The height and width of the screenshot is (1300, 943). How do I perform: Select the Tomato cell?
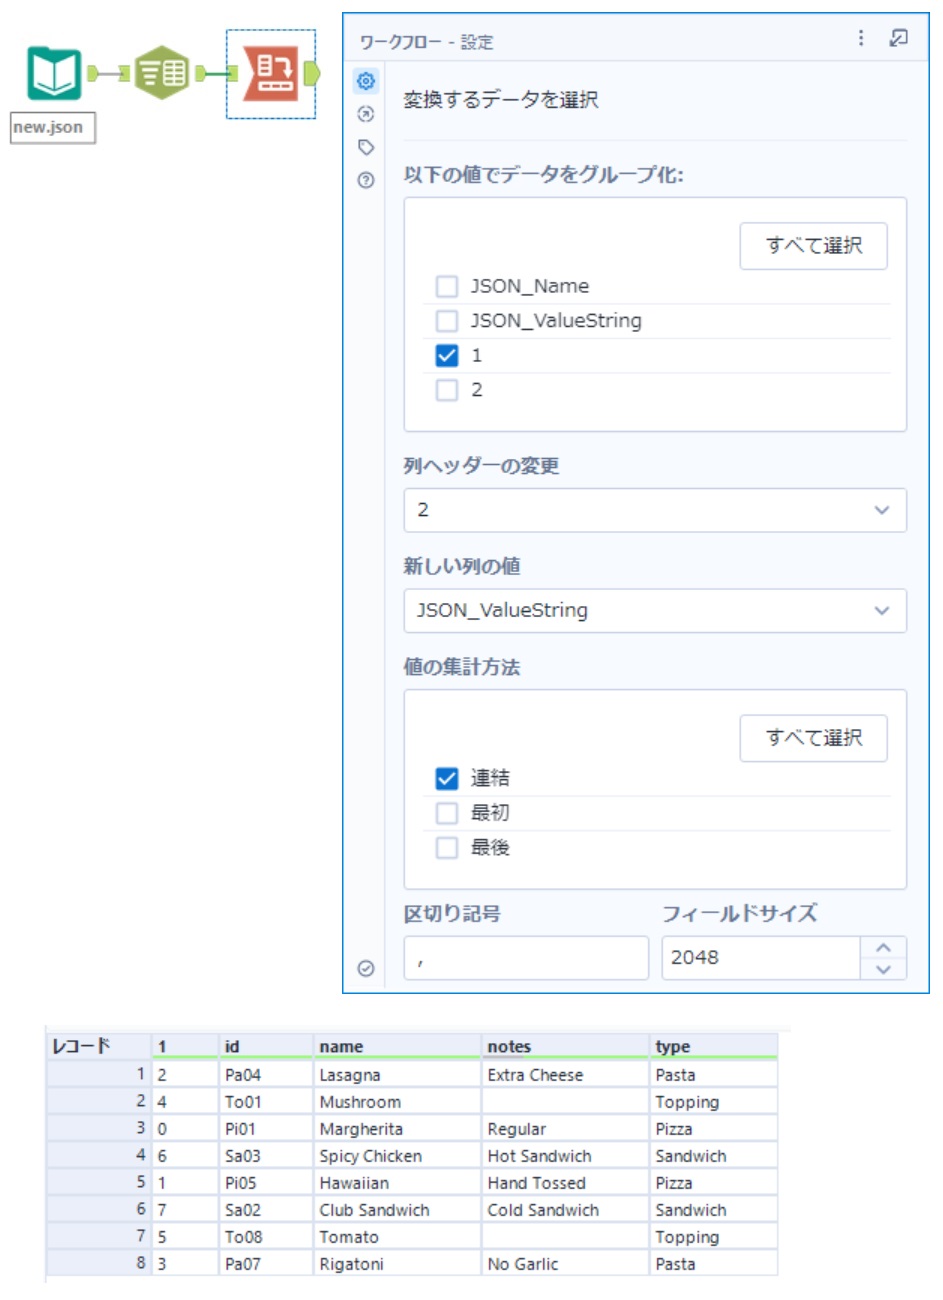coord(397,1237)
